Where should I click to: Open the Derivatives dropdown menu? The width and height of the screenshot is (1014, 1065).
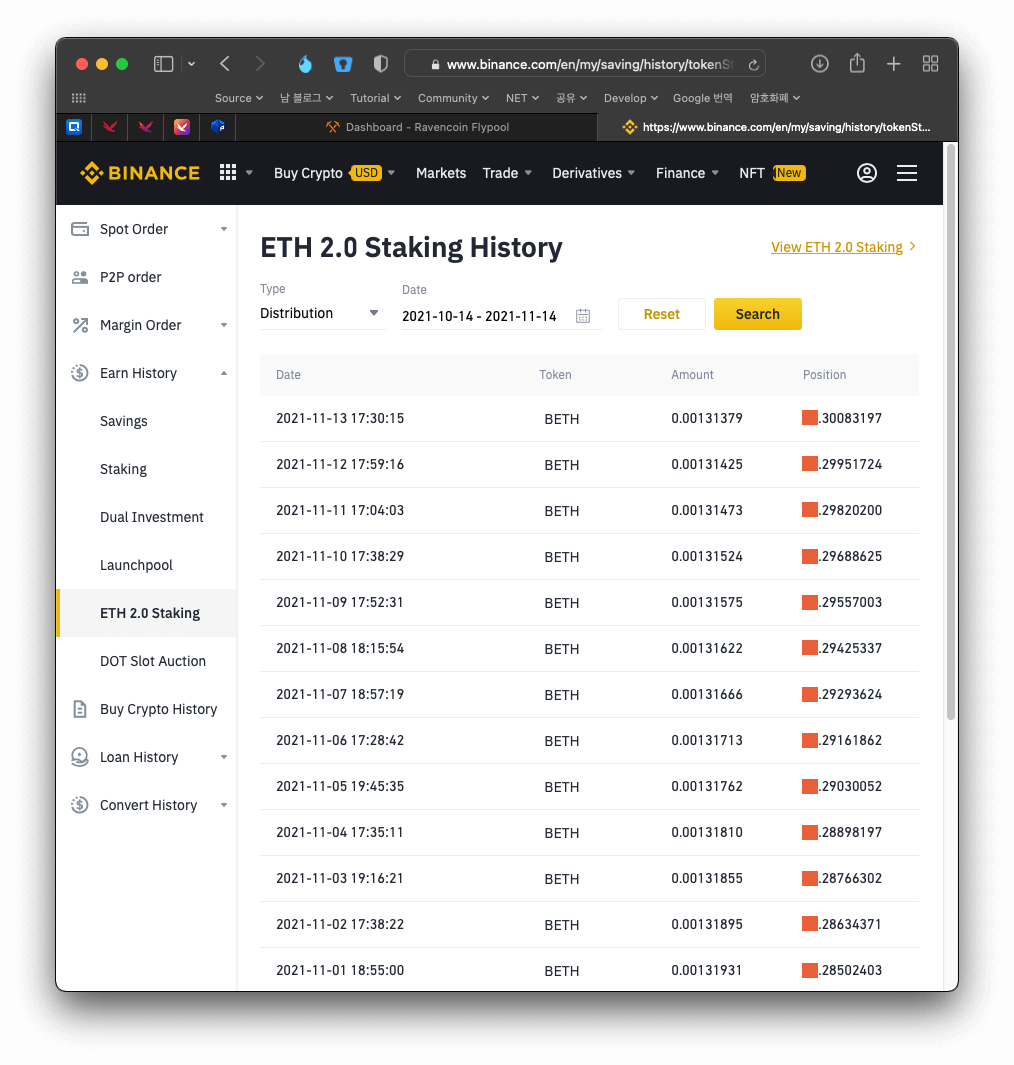click(x=593, y=173)
